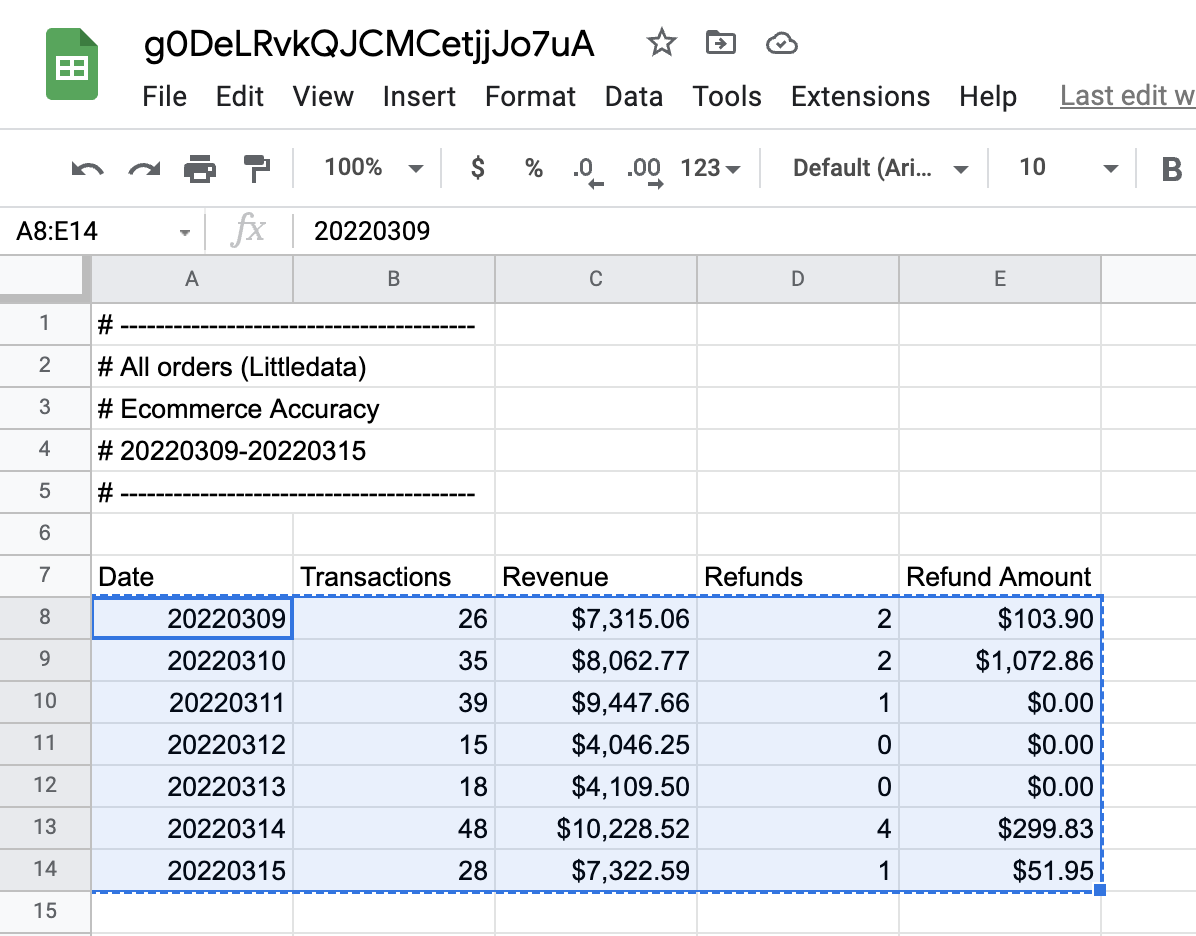Format selection as currency
The width and height of the screenshot is (1196, 936).
coord(478,168)
